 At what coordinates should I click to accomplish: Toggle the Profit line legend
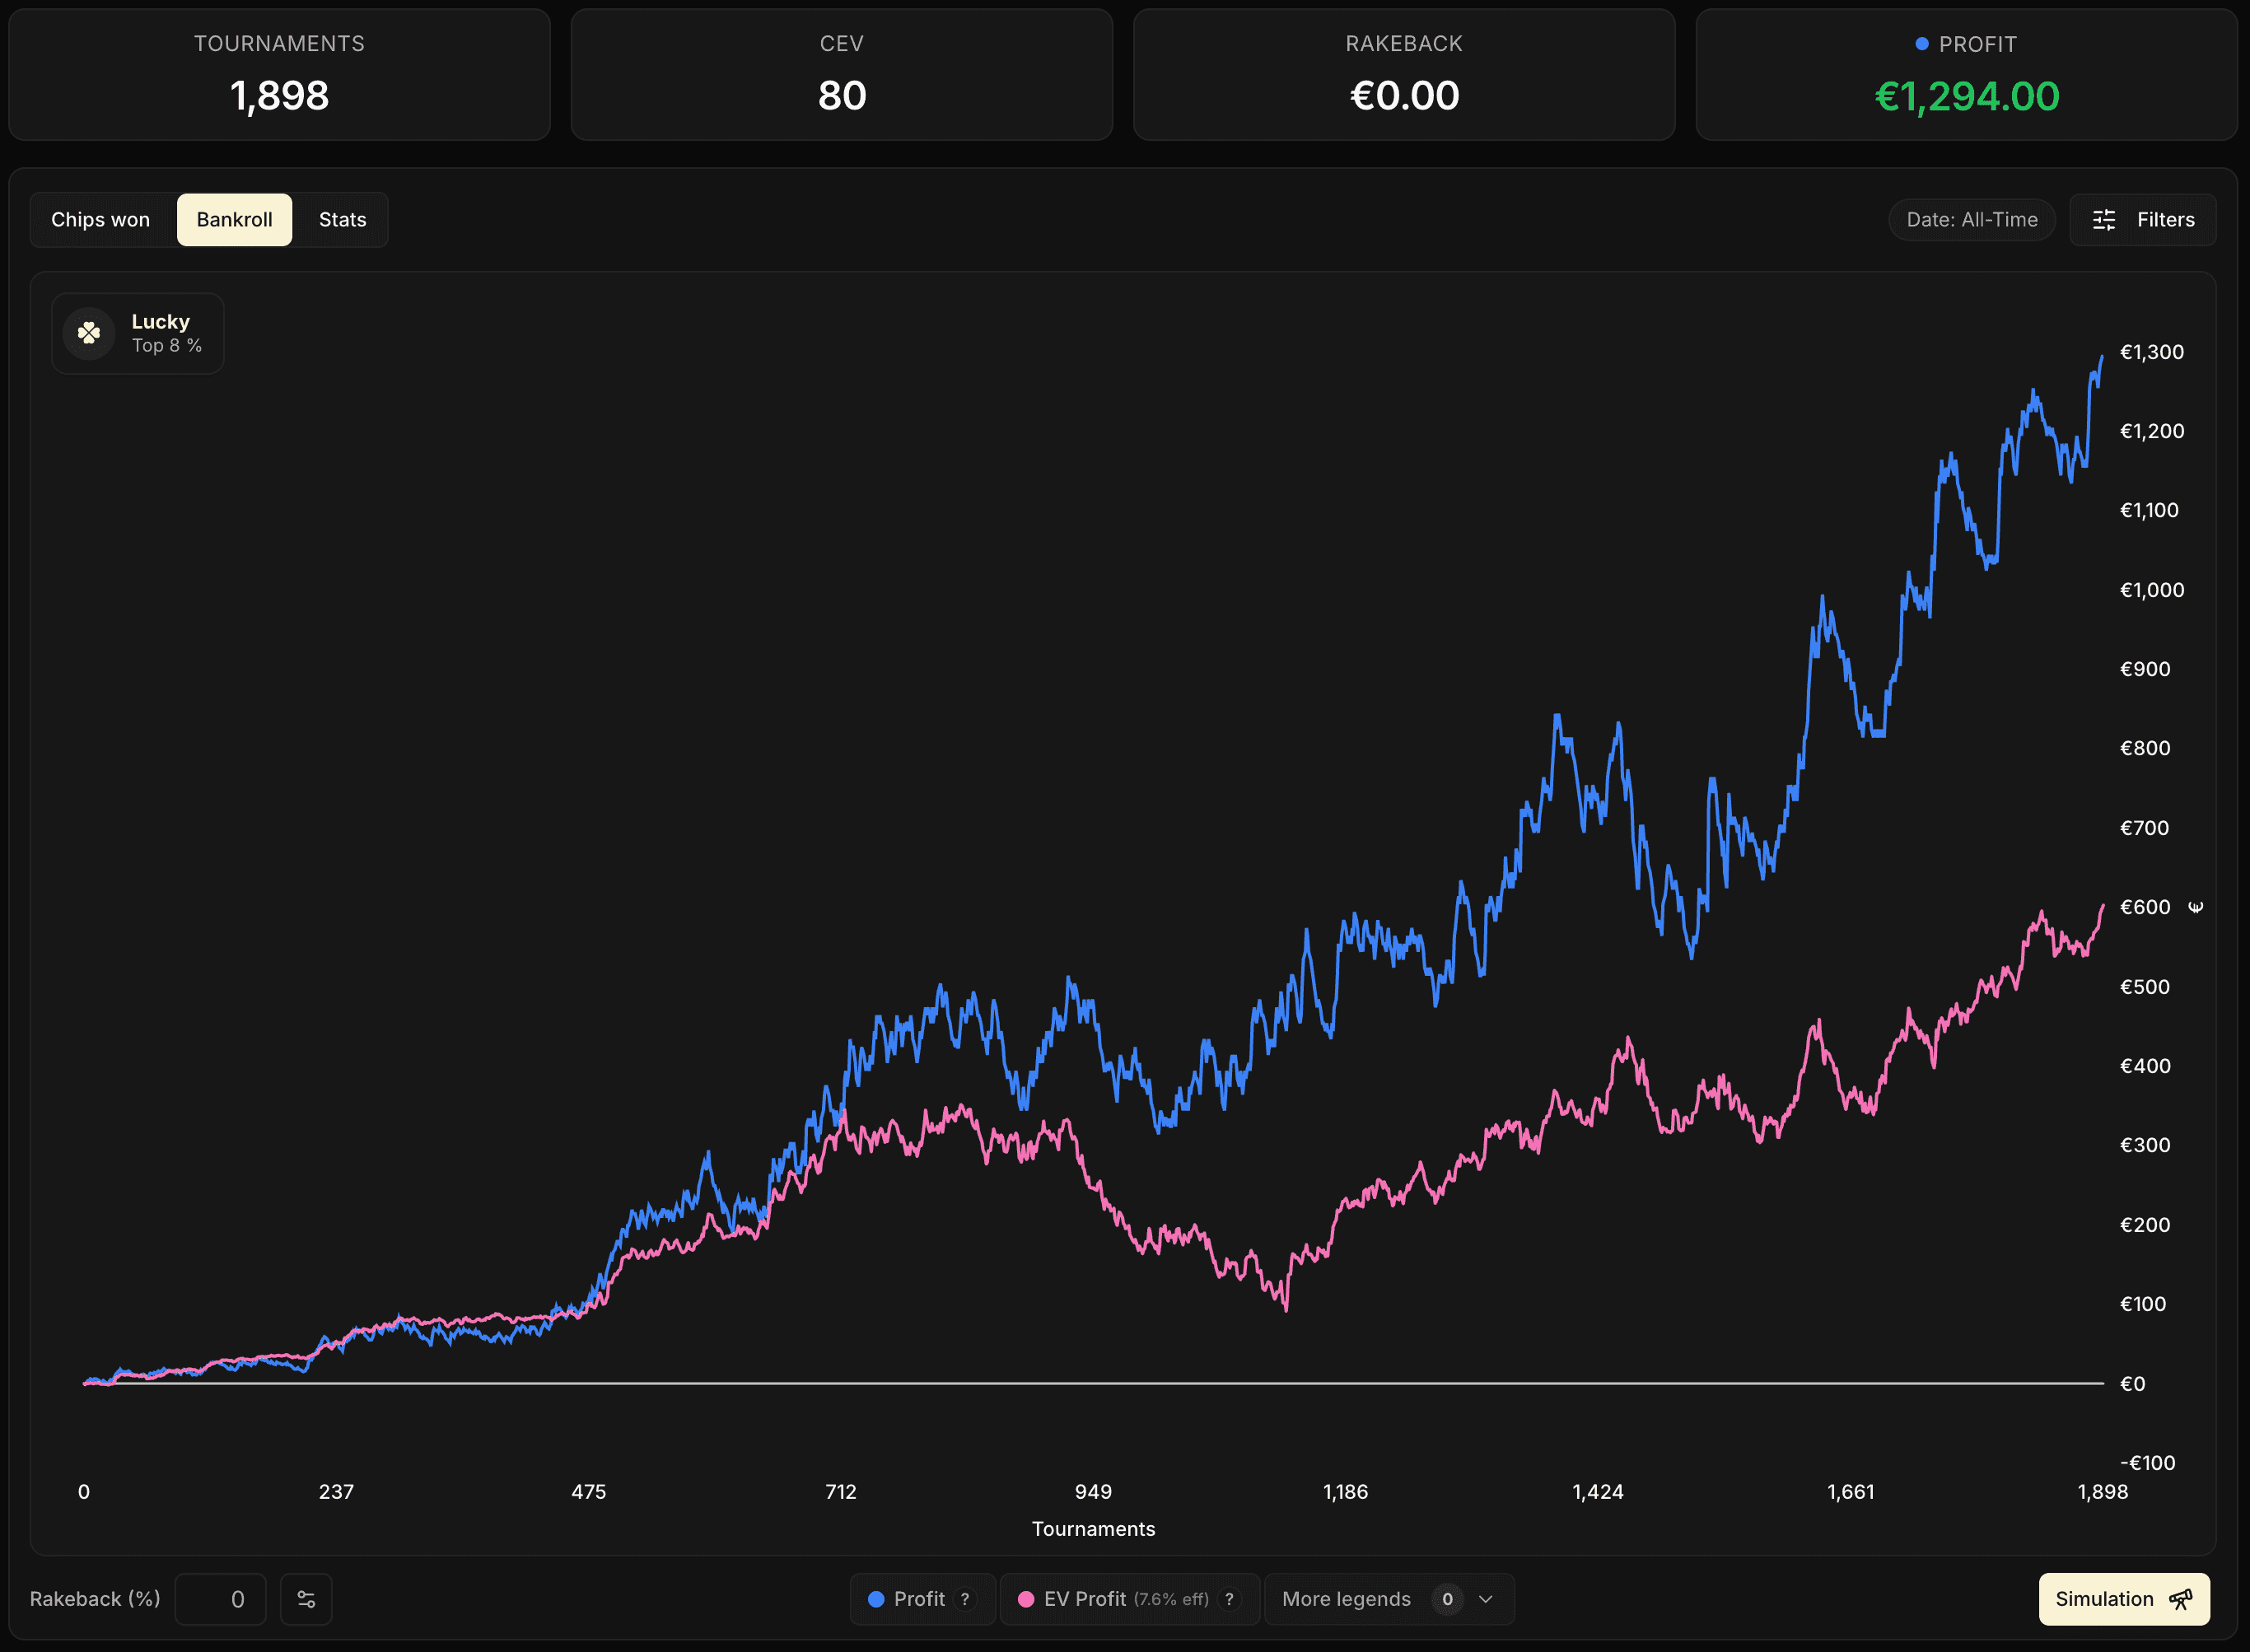920,1599
